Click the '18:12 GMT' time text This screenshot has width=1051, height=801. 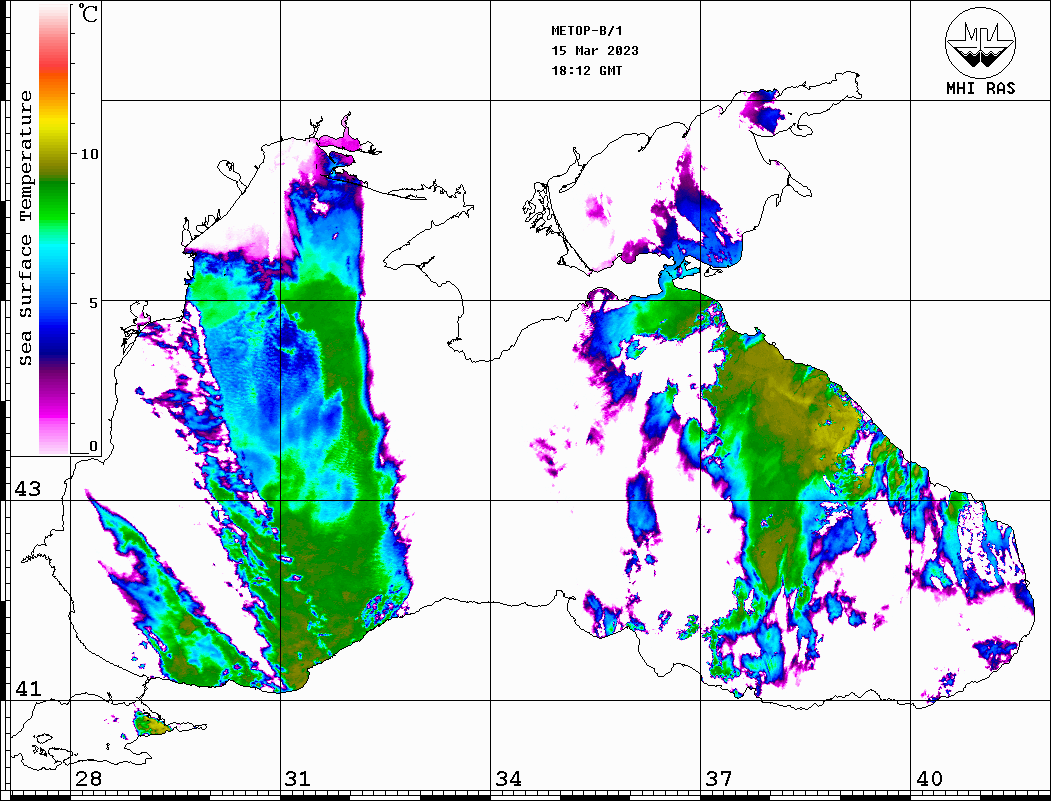tap(587, 70)
